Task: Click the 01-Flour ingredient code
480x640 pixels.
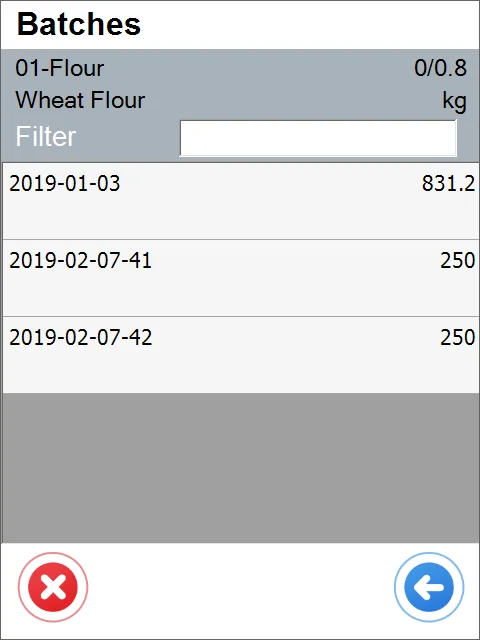Action: pyautogui.click(x=60, y=68)
